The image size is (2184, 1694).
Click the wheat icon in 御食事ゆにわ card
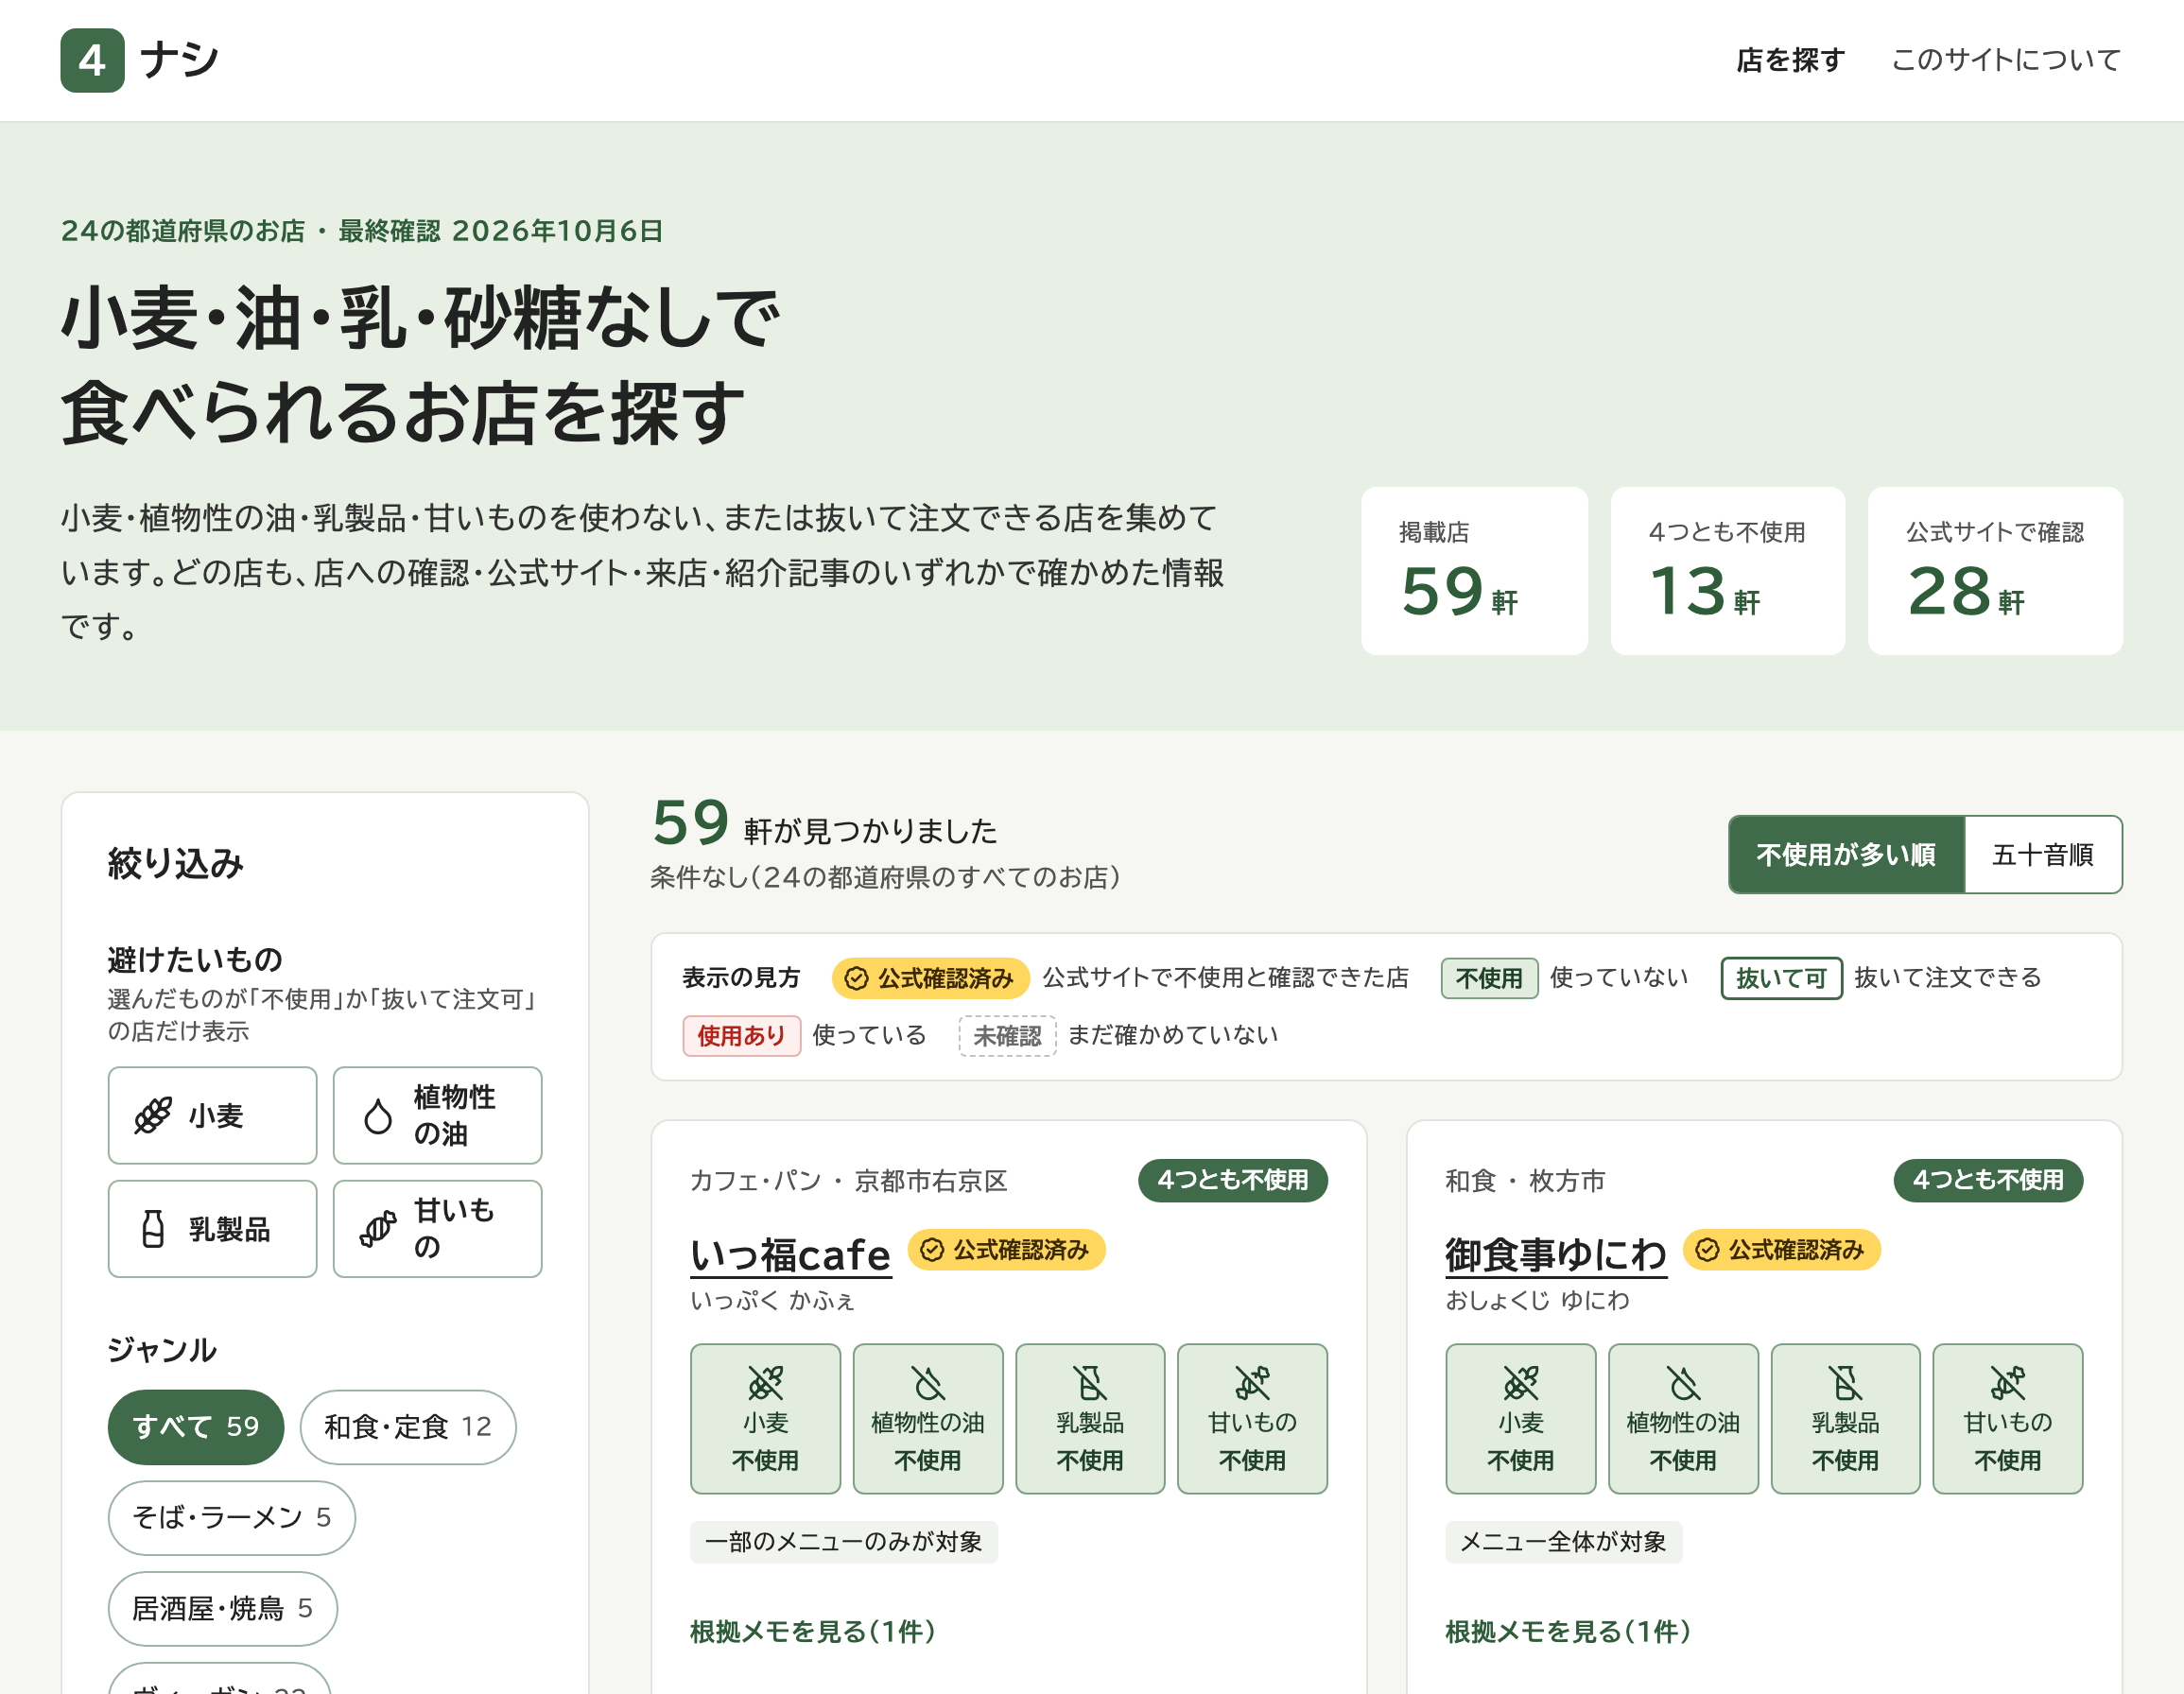(x=1520, y=1384)
